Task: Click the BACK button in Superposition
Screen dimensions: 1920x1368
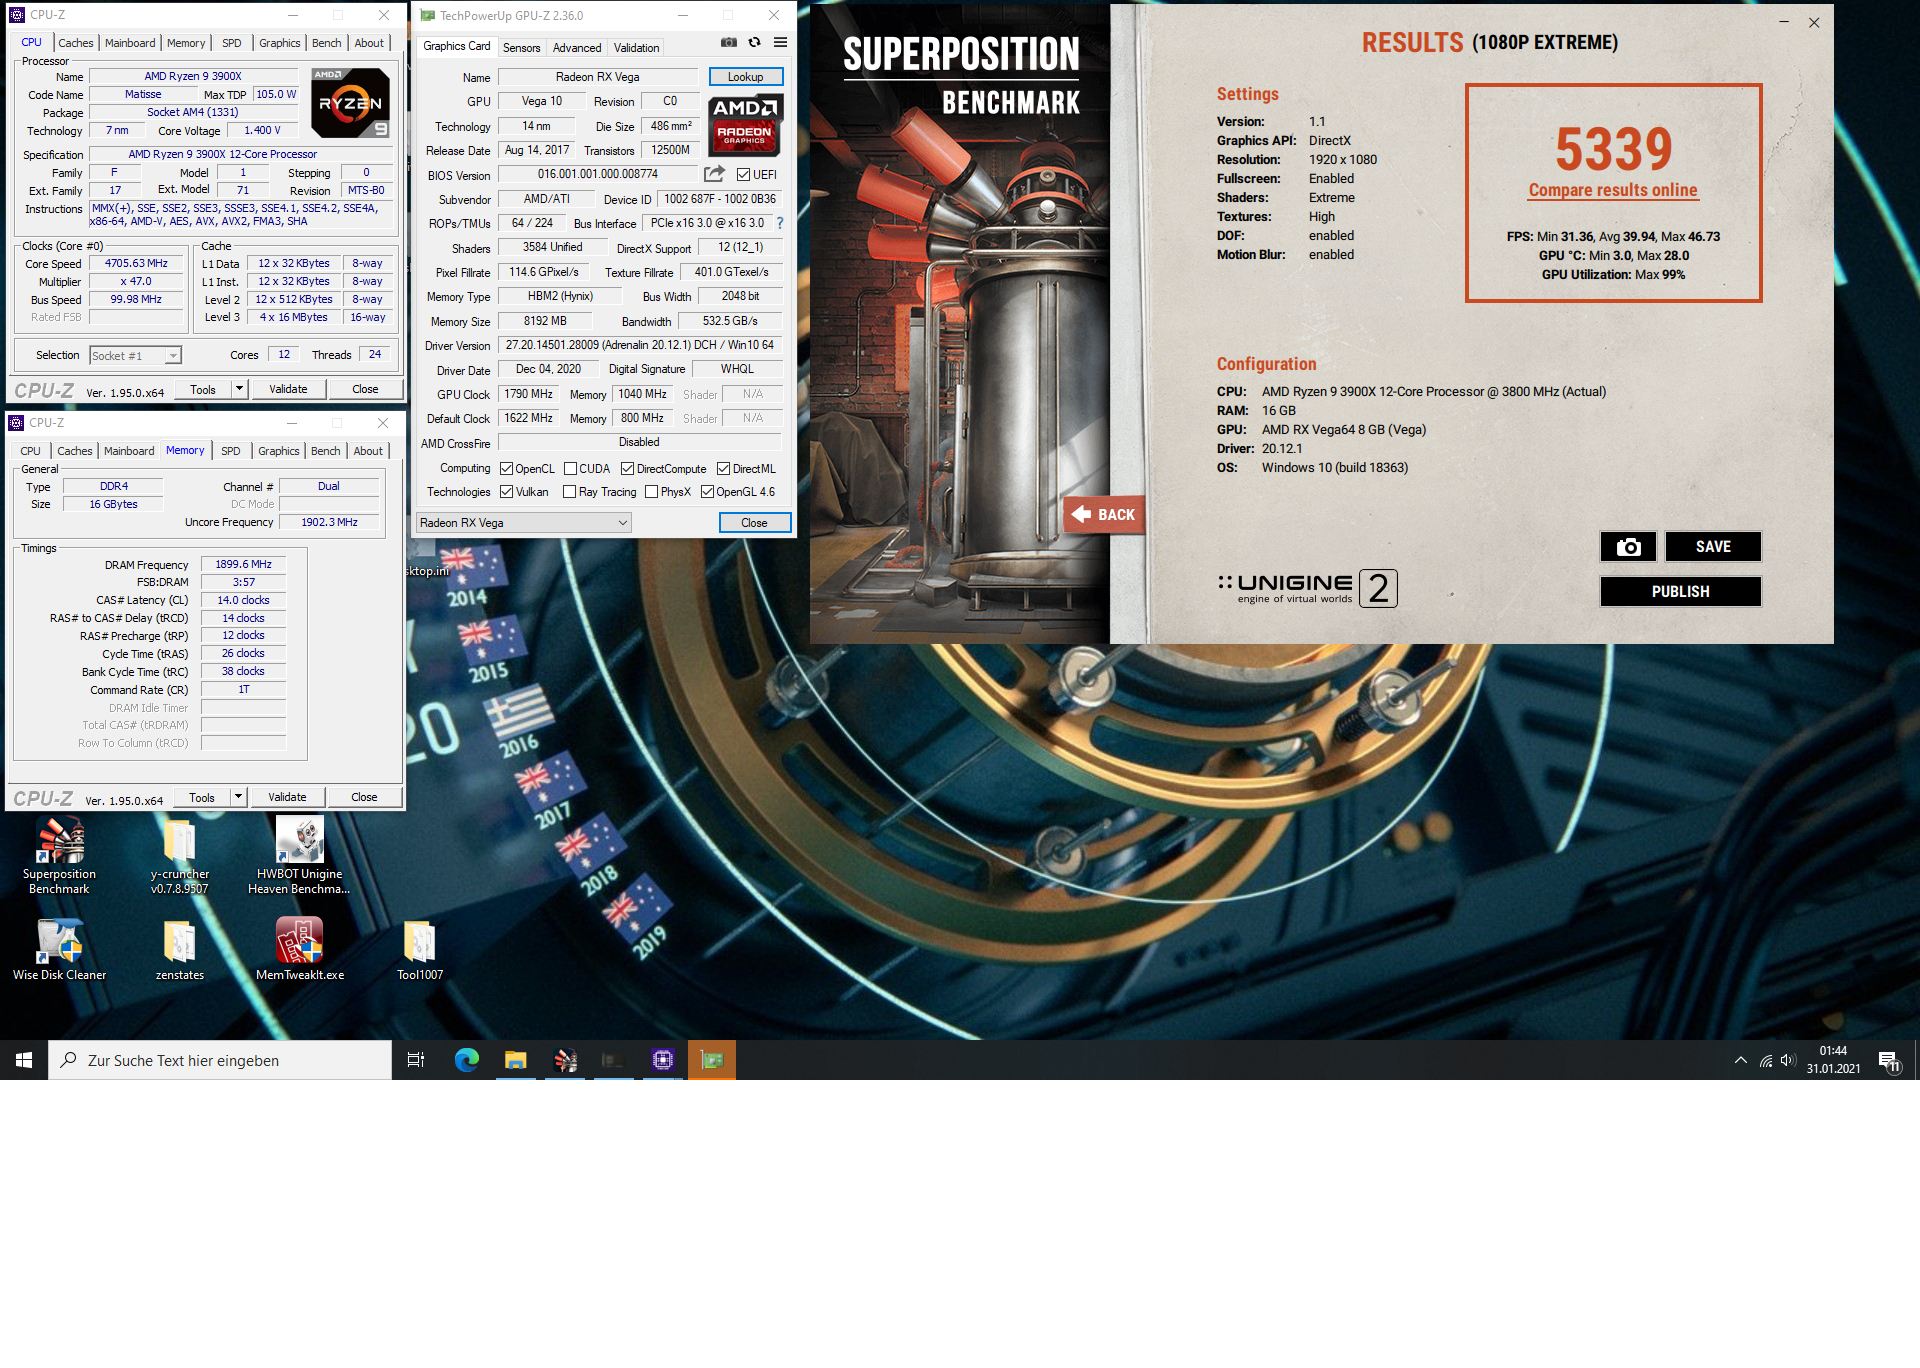Action: point(1104,515)
